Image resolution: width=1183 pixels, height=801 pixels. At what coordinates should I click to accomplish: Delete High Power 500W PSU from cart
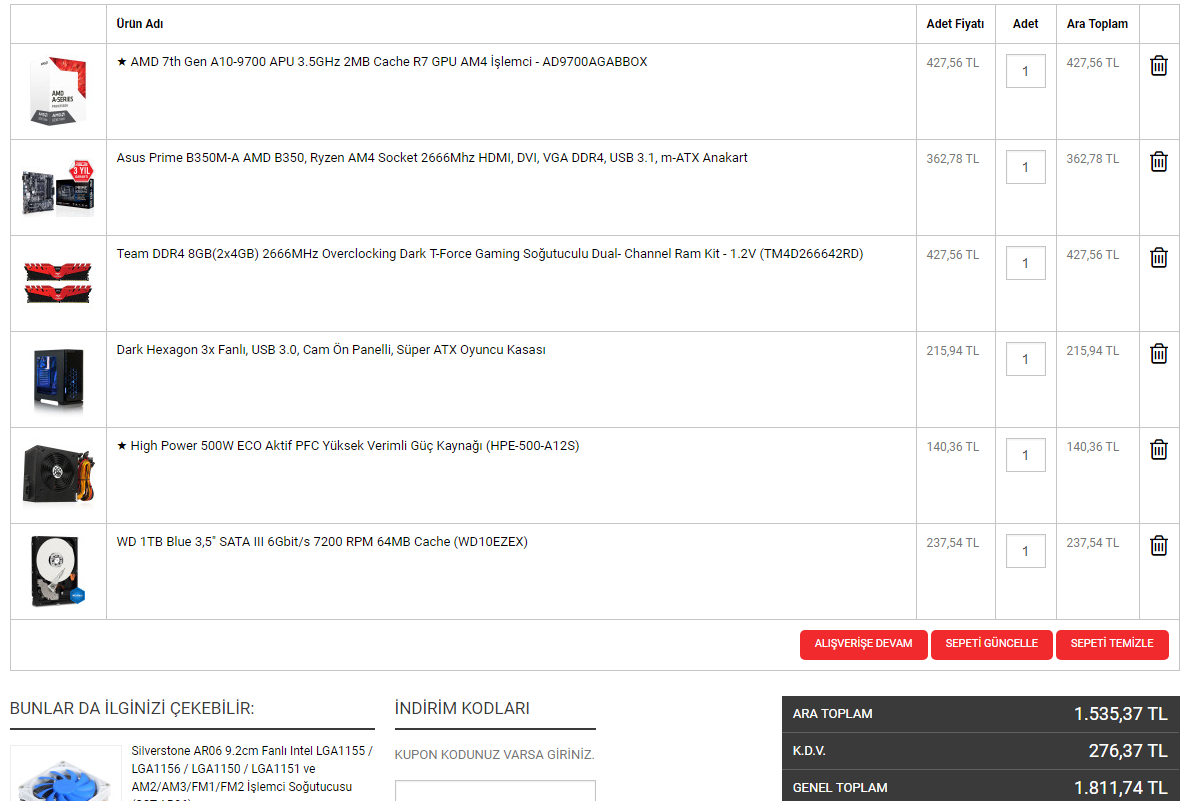pyautogui.click(x=1159, y=450)
